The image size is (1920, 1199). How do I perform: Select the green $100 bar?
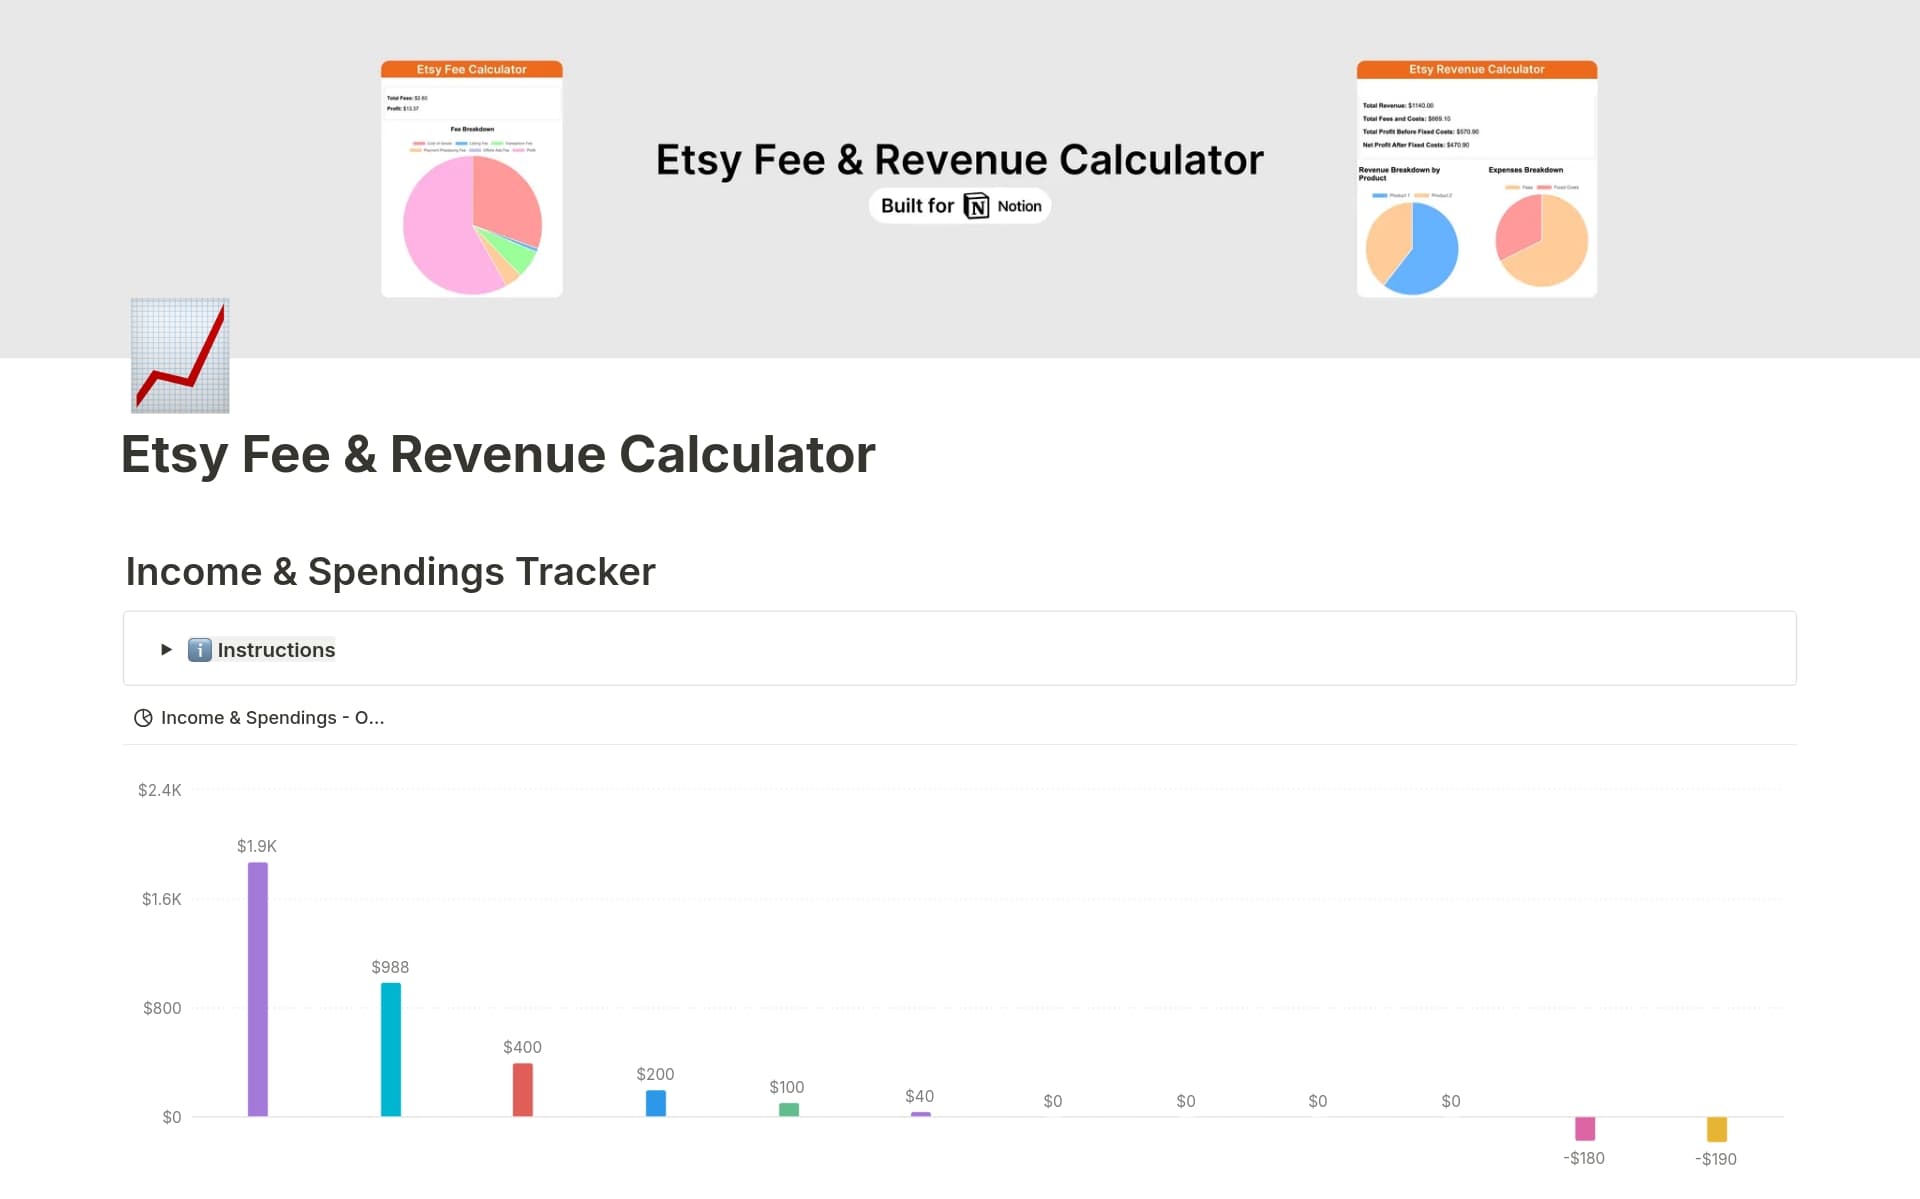(x=789, y=1109)
